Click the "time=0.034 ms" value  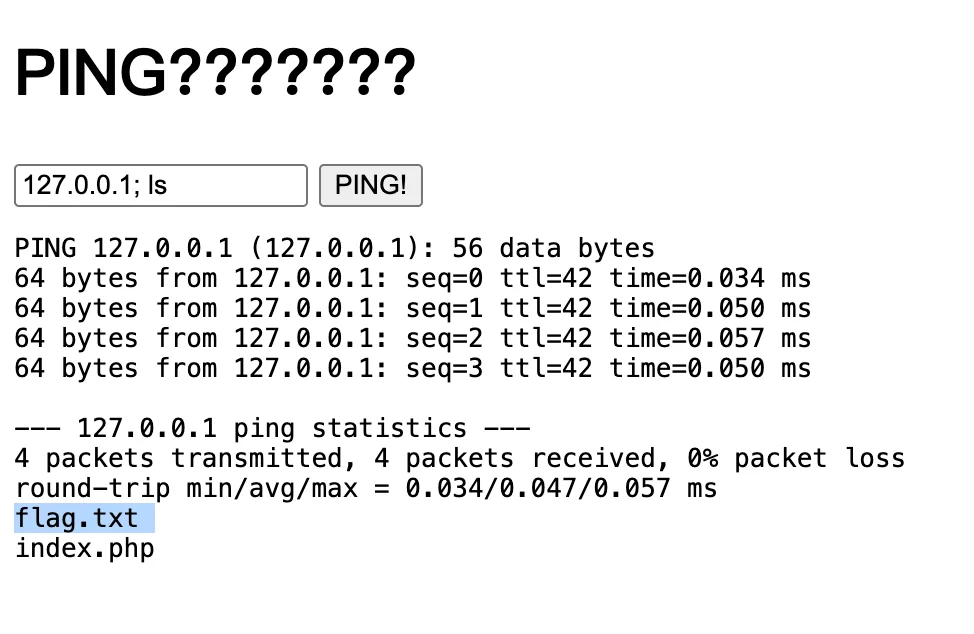coord(710,278)
